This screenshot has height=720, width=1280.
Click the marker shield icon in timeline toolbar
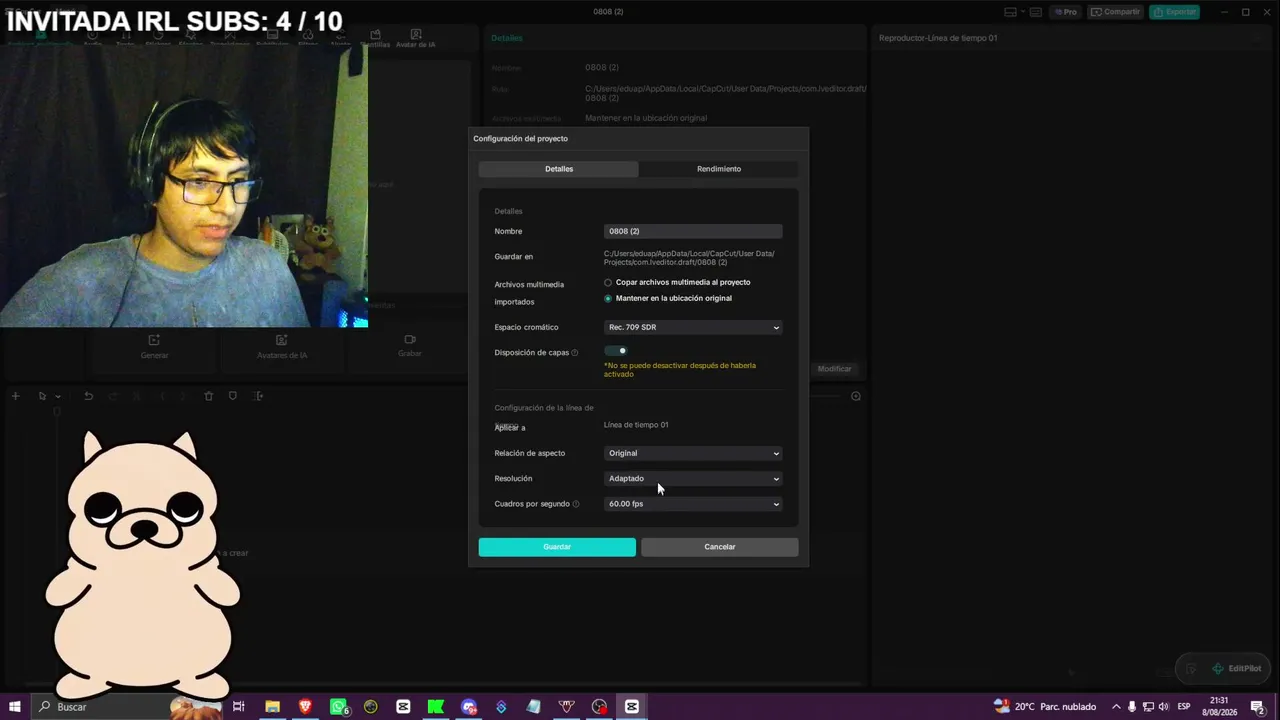pyautogui.click(x=233, y=396)
